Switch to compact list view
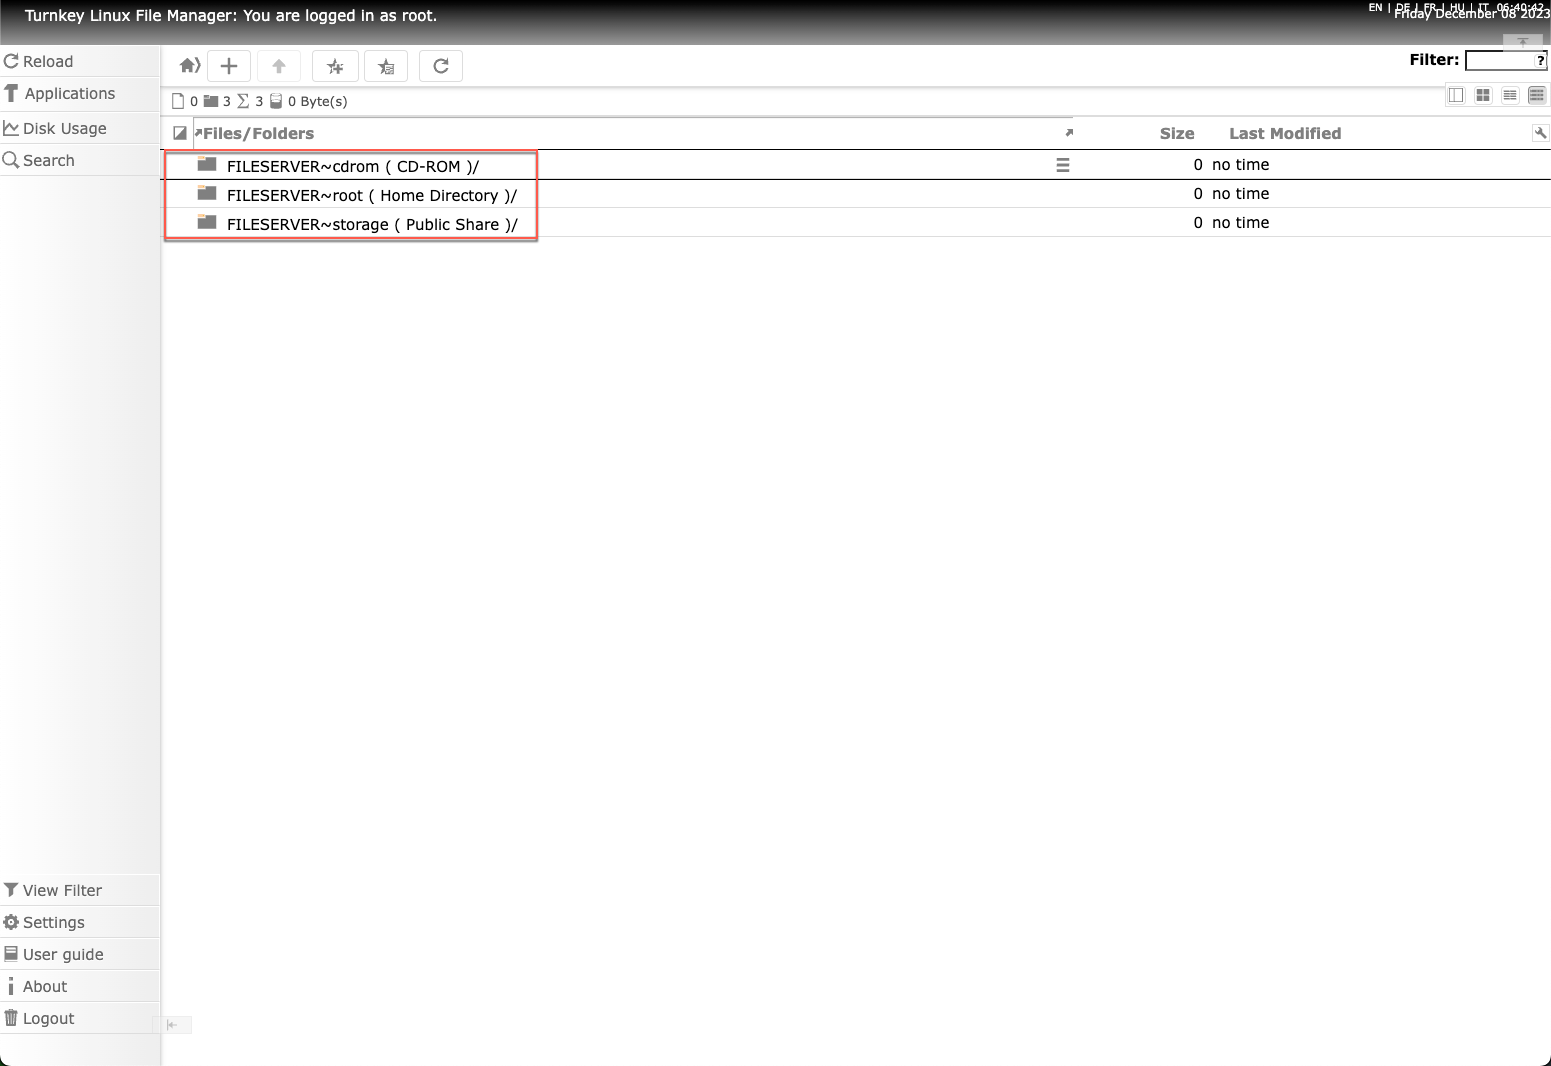The width and height of the screenshot is (1551, 1066). (x=1509, y=95)
